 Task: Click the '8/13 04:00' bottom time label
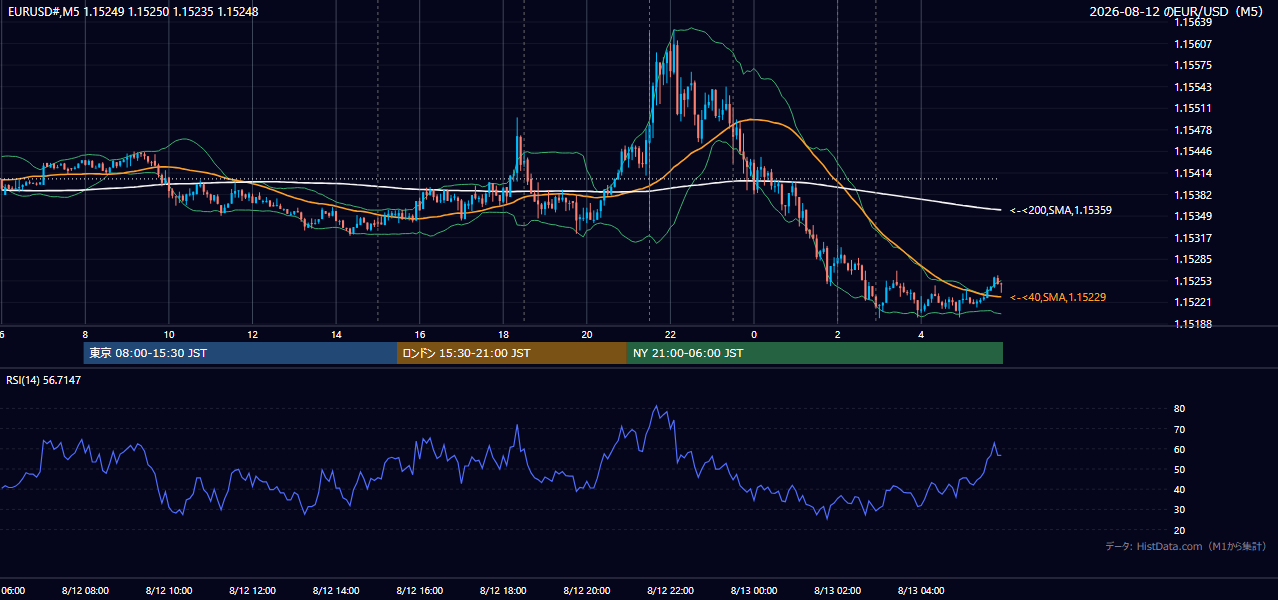pos(921,591)
